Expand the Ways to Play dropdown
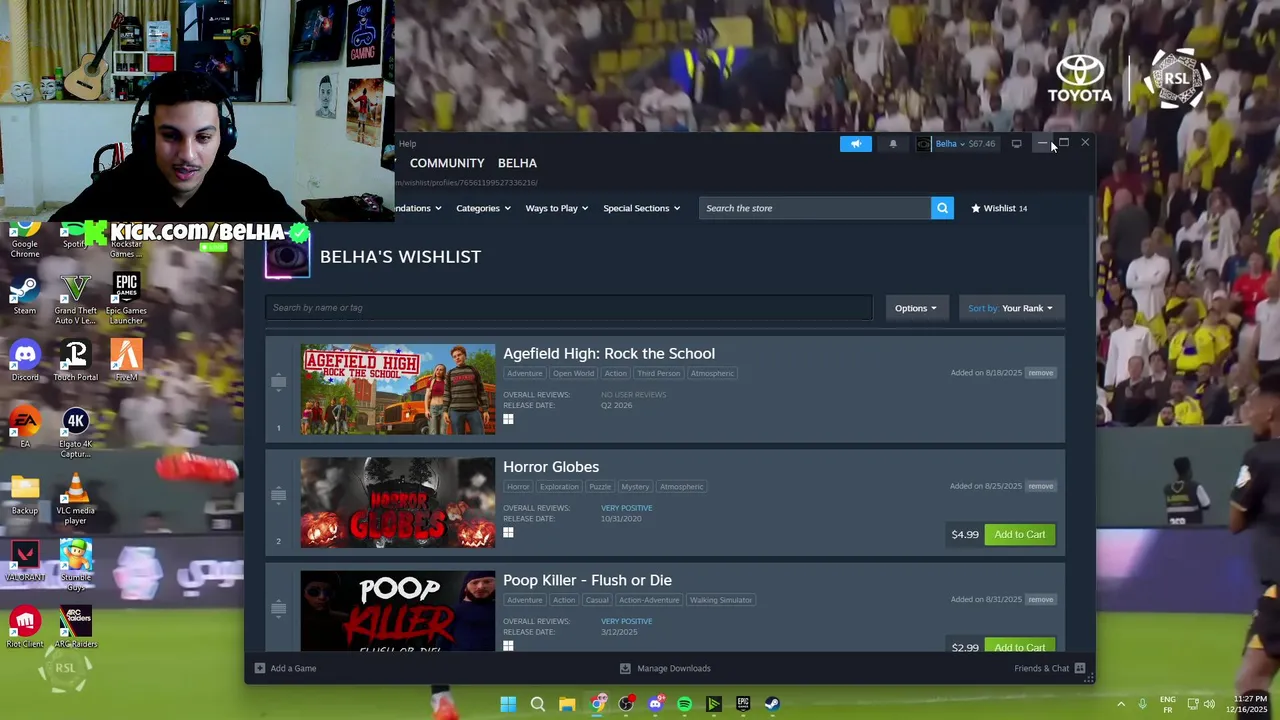 pyautogui.click(x=557, y=208)
